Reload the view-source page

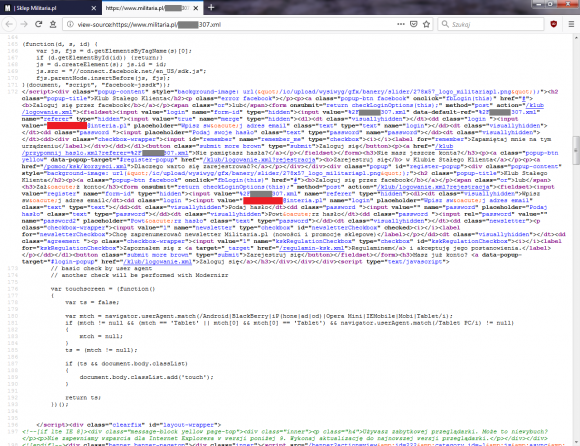38,24
